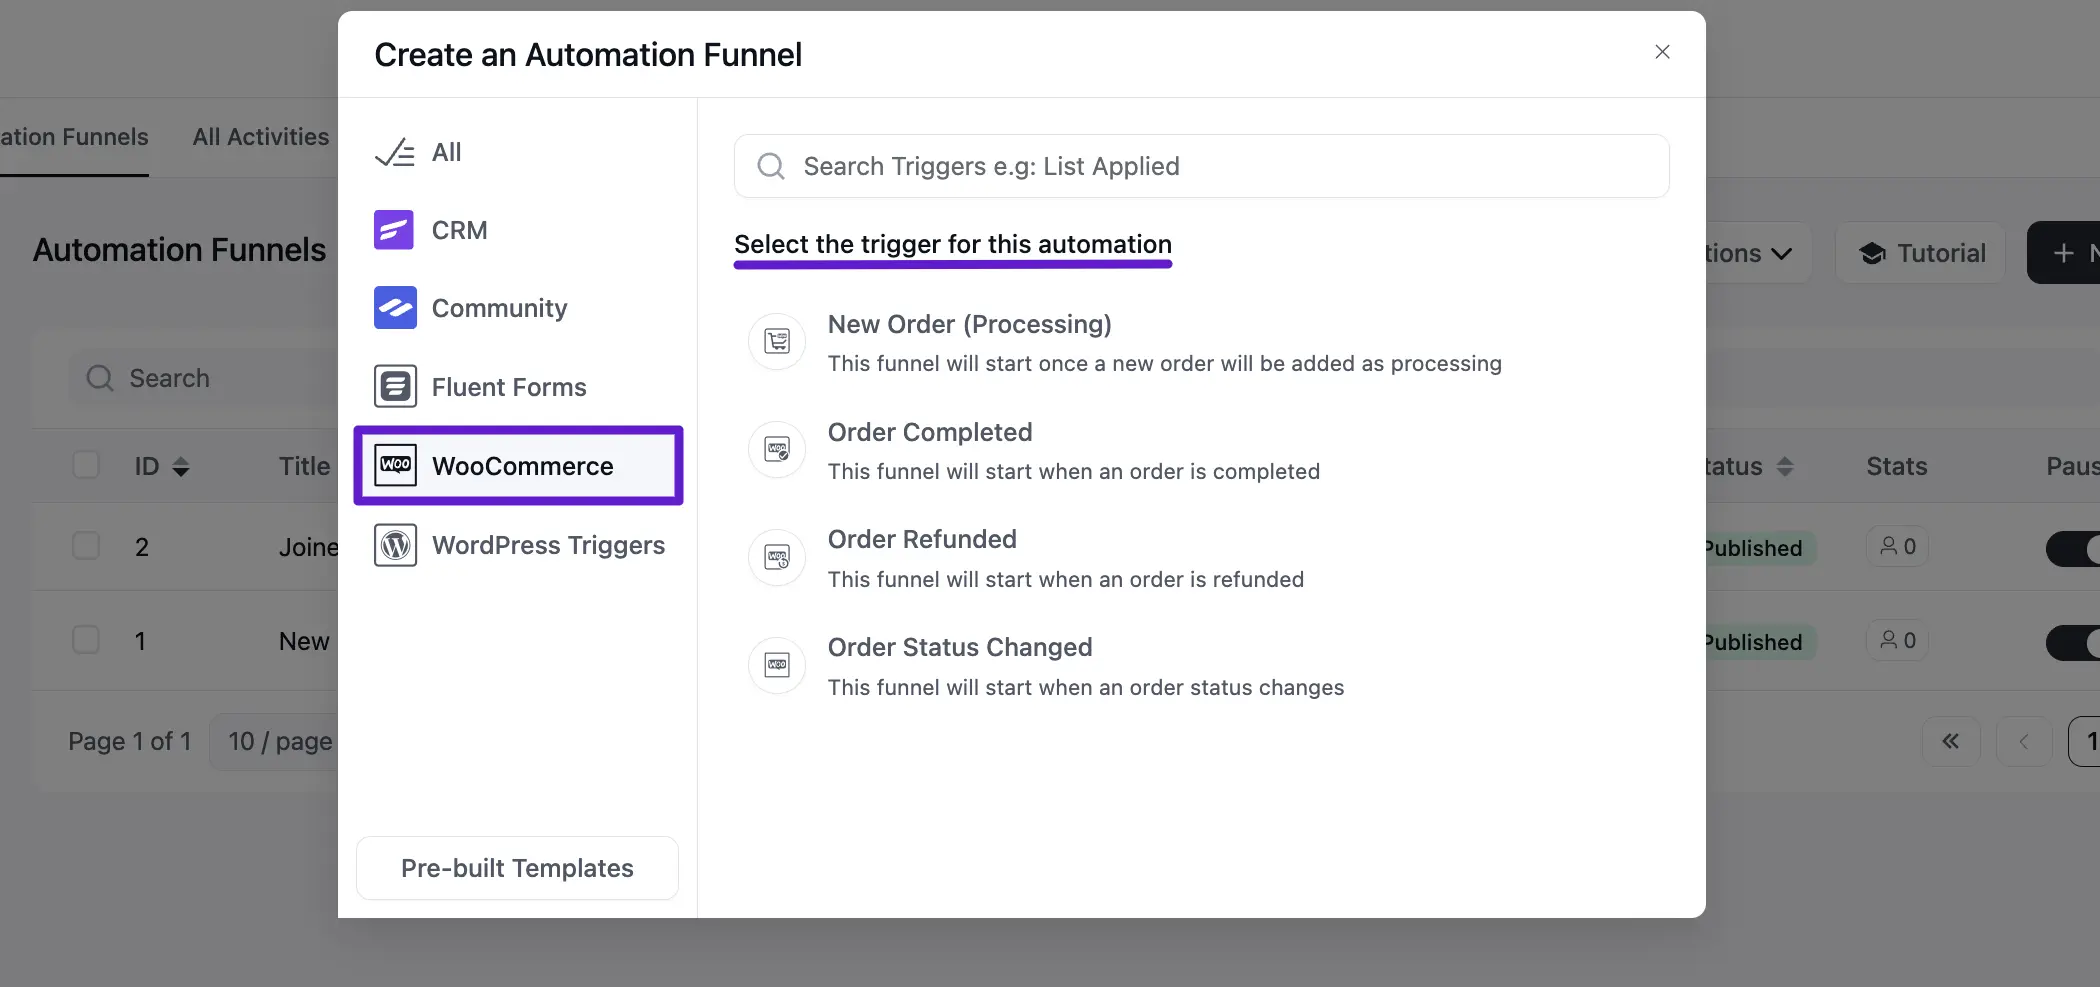Click 'Select the trigger for this automation' heading
The width and height of the screenshot is (2100, 987).
952,244
